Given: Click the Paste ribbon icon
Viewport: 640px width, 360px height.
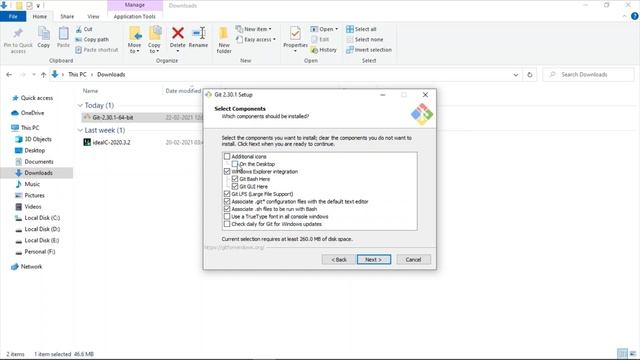Looking at the screenshot, I should [63, 33].
